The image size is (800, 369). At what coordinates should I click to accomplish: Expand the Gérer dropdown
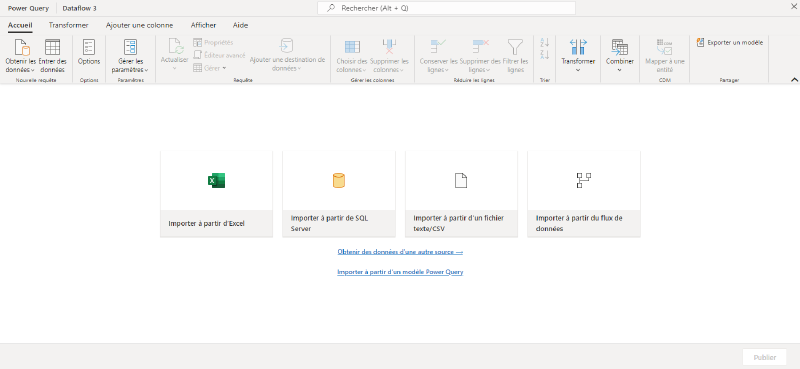[224, 68]
